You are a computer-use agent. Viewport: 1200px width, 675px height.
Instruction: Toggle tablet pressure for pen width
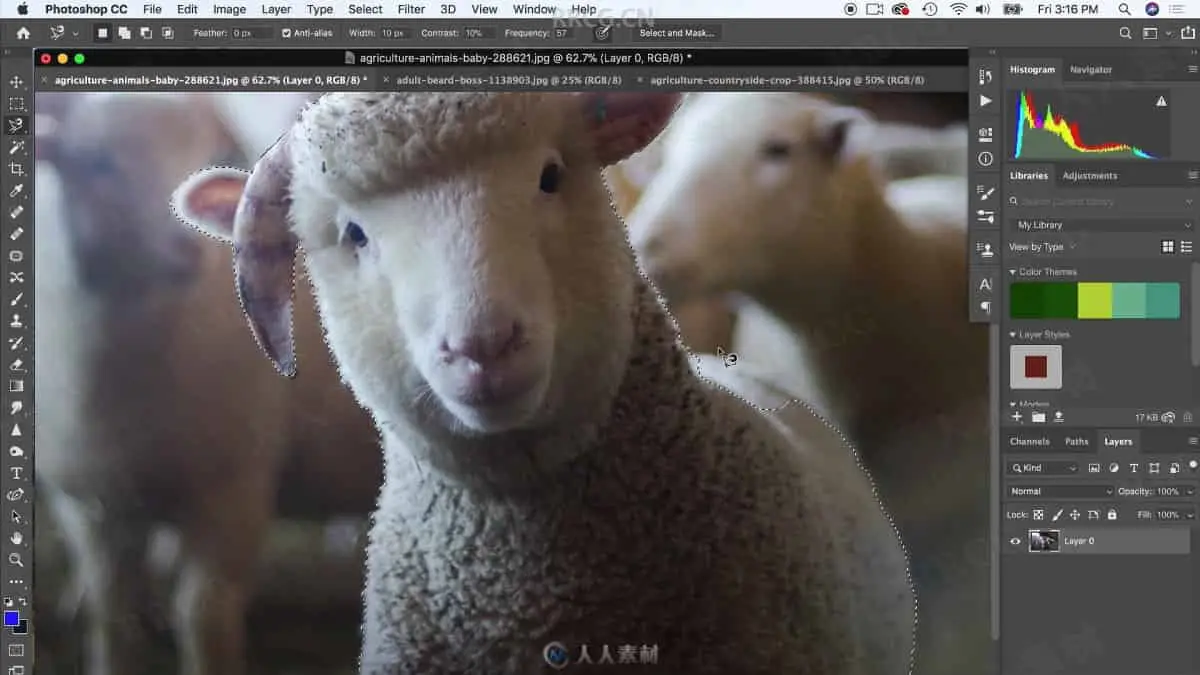tap(602, 33)
